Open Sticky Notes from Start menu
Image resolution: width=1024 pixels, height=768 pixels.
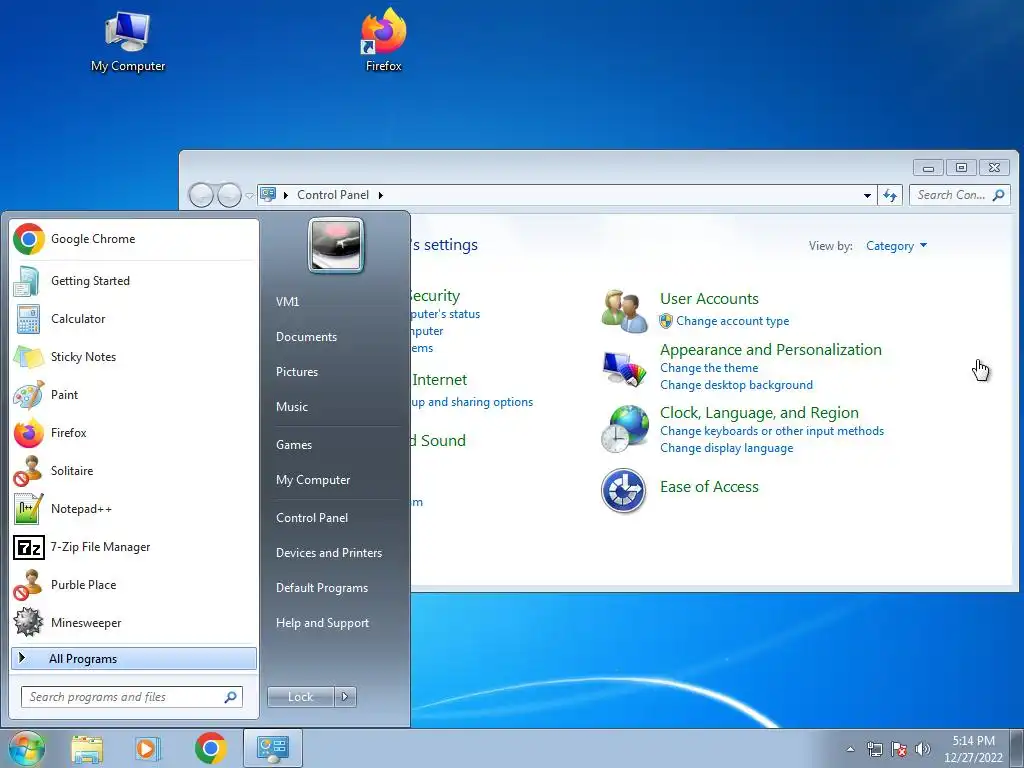coord(134,357)
